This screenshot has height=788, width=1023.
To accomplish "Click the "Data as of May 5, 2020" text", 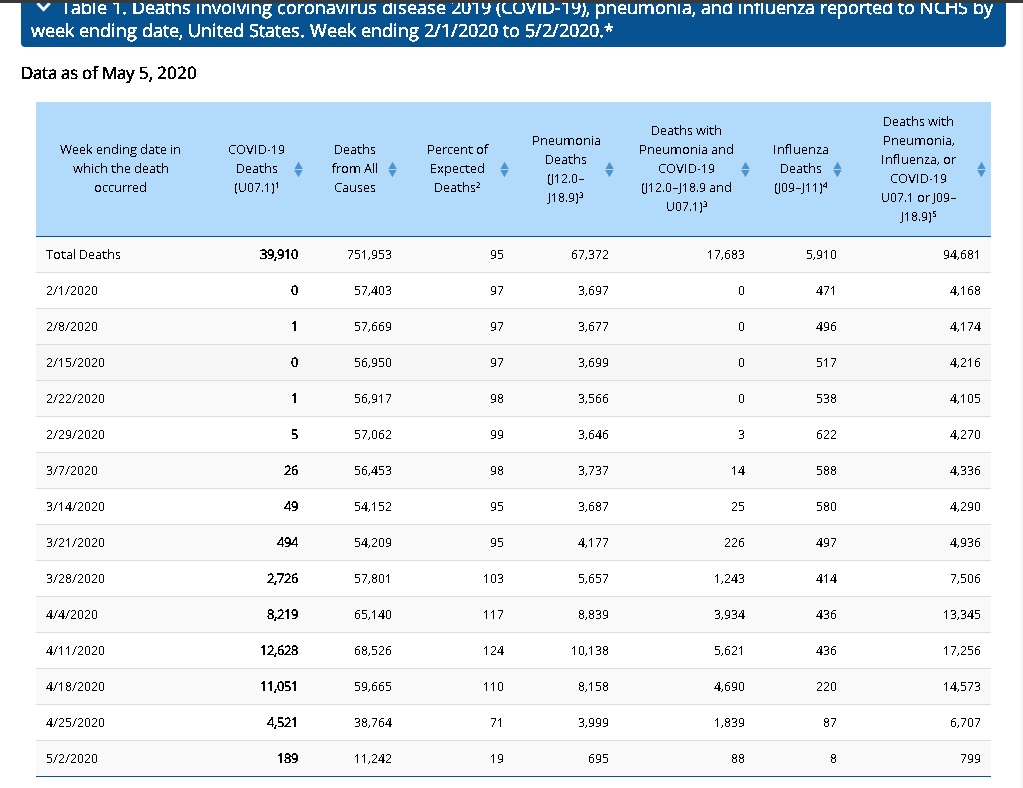I will [108, 74].
